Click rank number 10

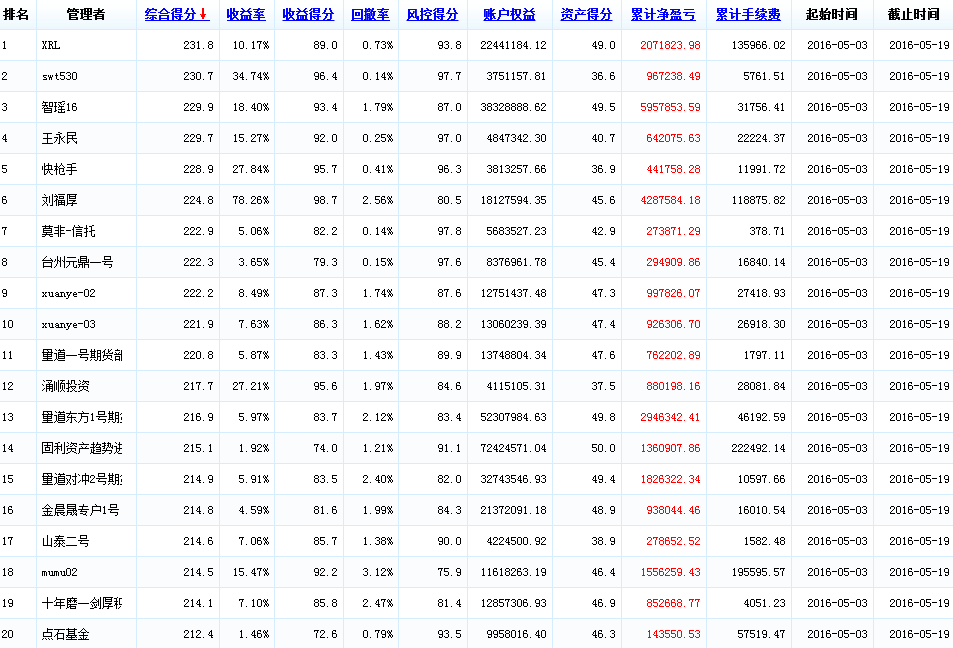[x=7, y=325]
